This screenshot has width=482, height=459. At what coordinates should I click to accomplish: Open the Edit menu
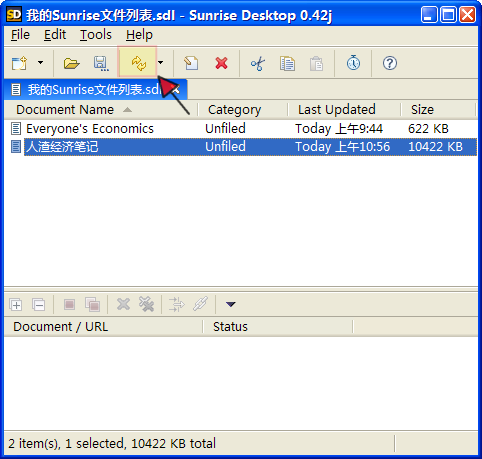coord(55,35)
